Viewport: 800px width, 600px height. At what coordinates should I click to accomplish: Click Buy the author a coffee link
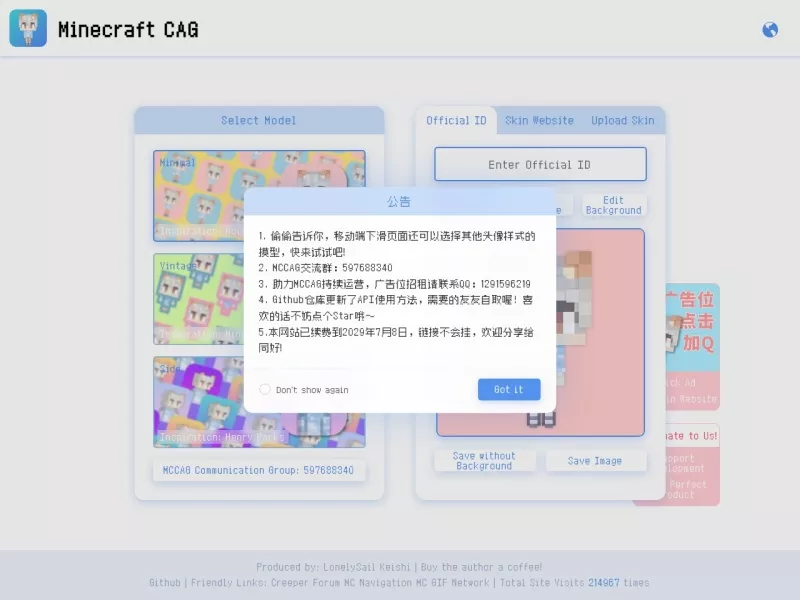481,567
